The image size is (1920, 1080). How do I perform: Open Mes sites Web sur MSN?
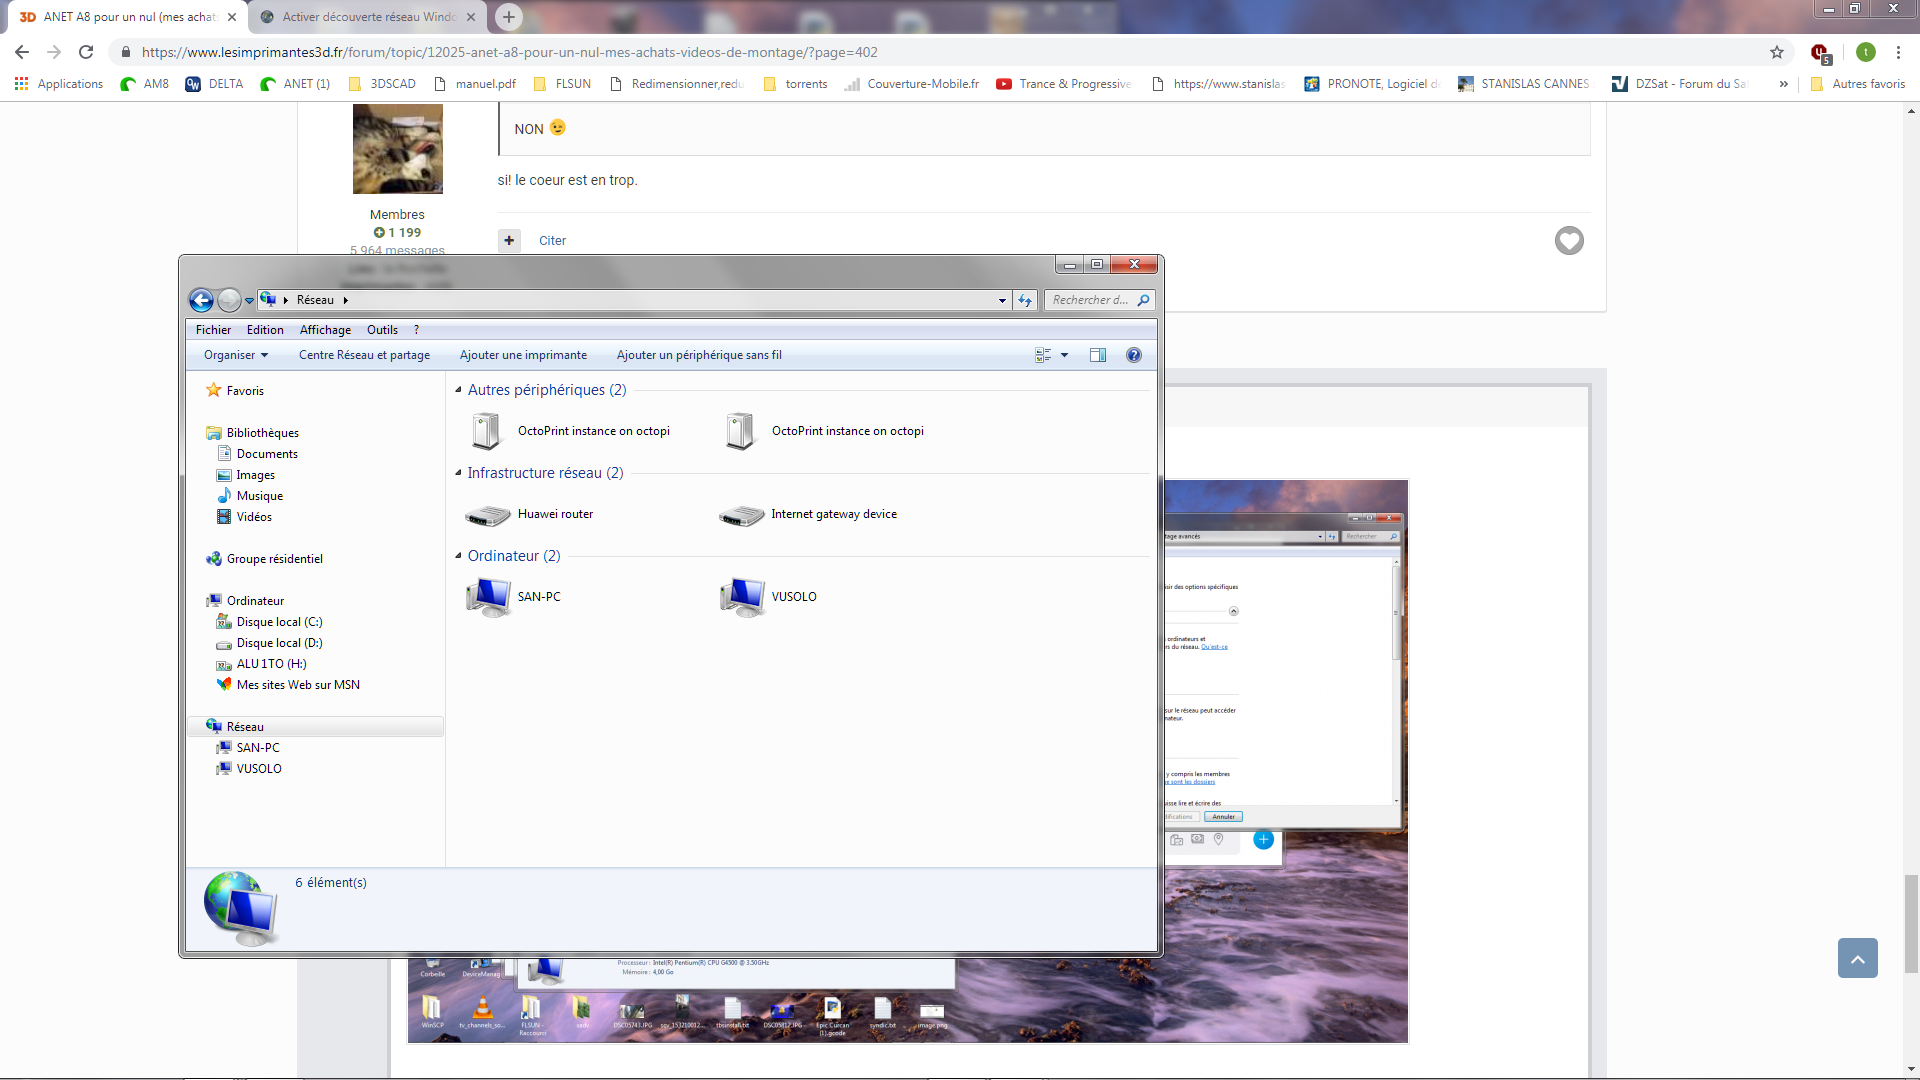coord(298,685)
